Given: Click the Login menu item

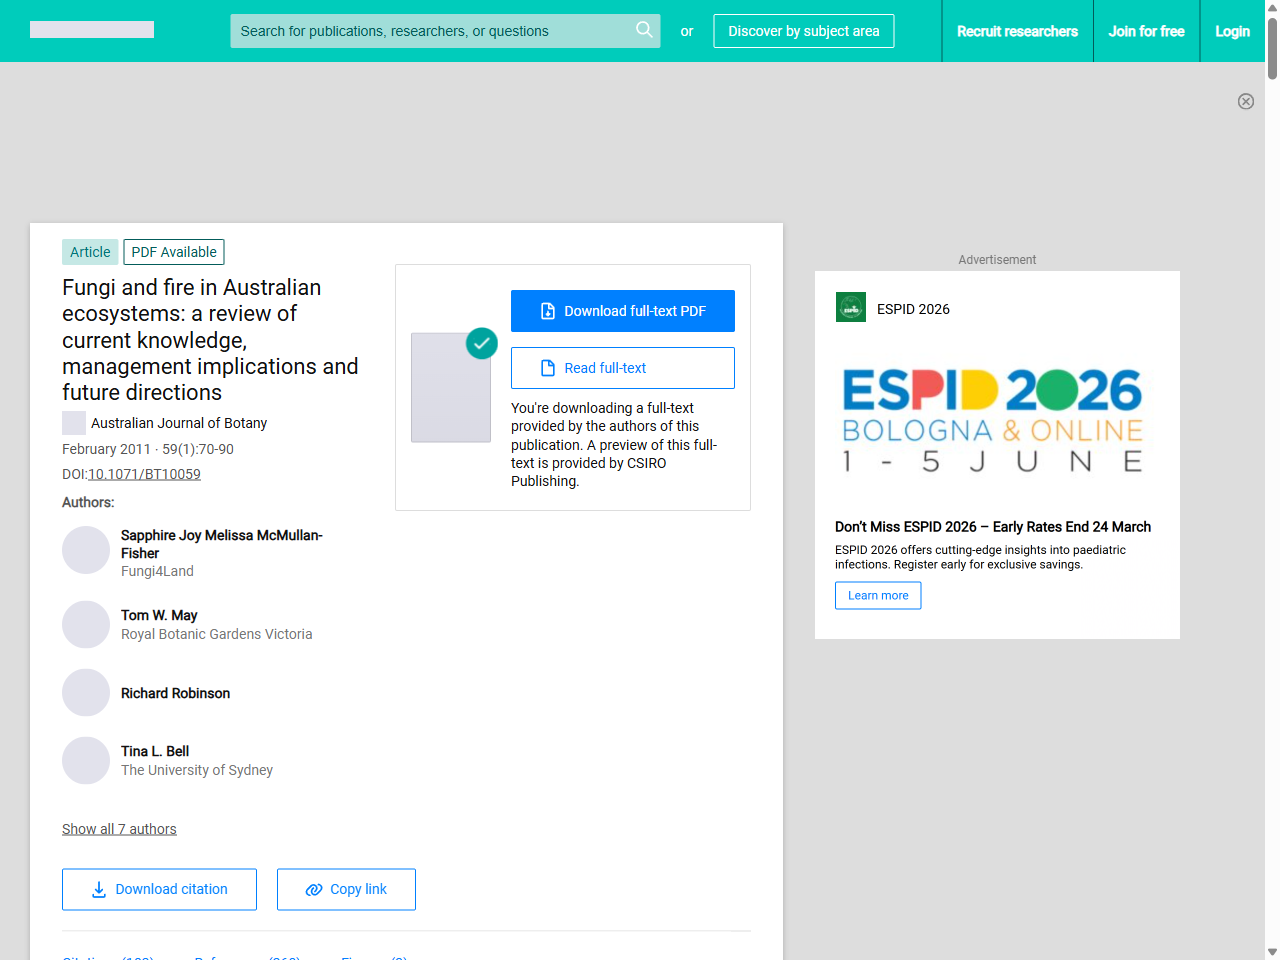Looking at the screenshot, I should [x=1232, y=31].
